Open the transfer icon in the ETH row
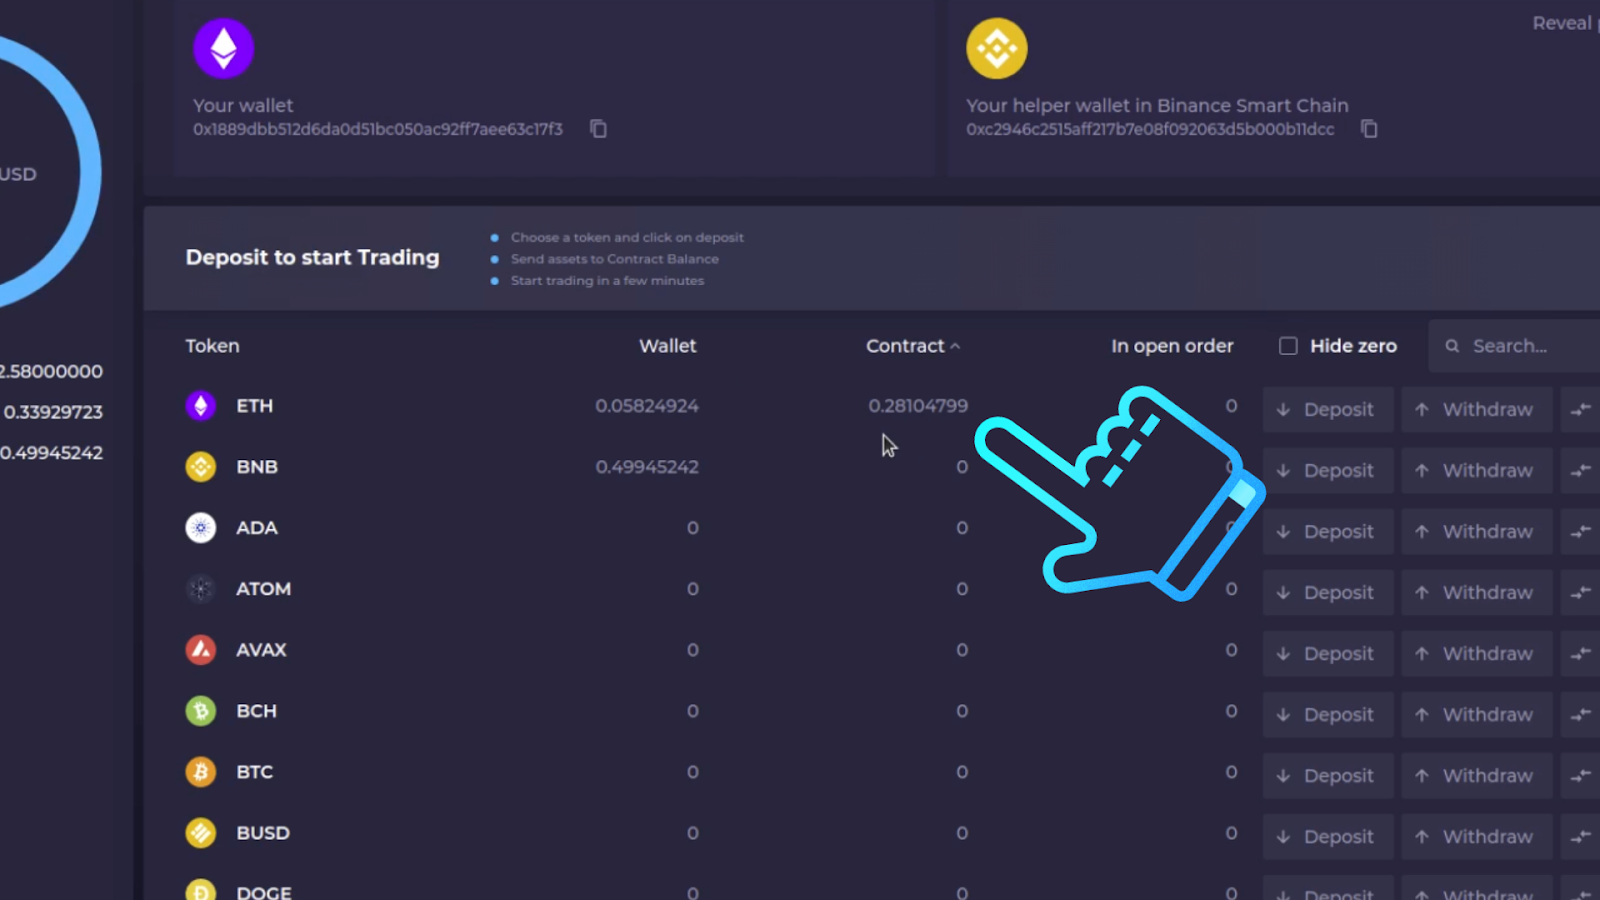This screenshot has height=900, width=1600. tap(1581, 409)
